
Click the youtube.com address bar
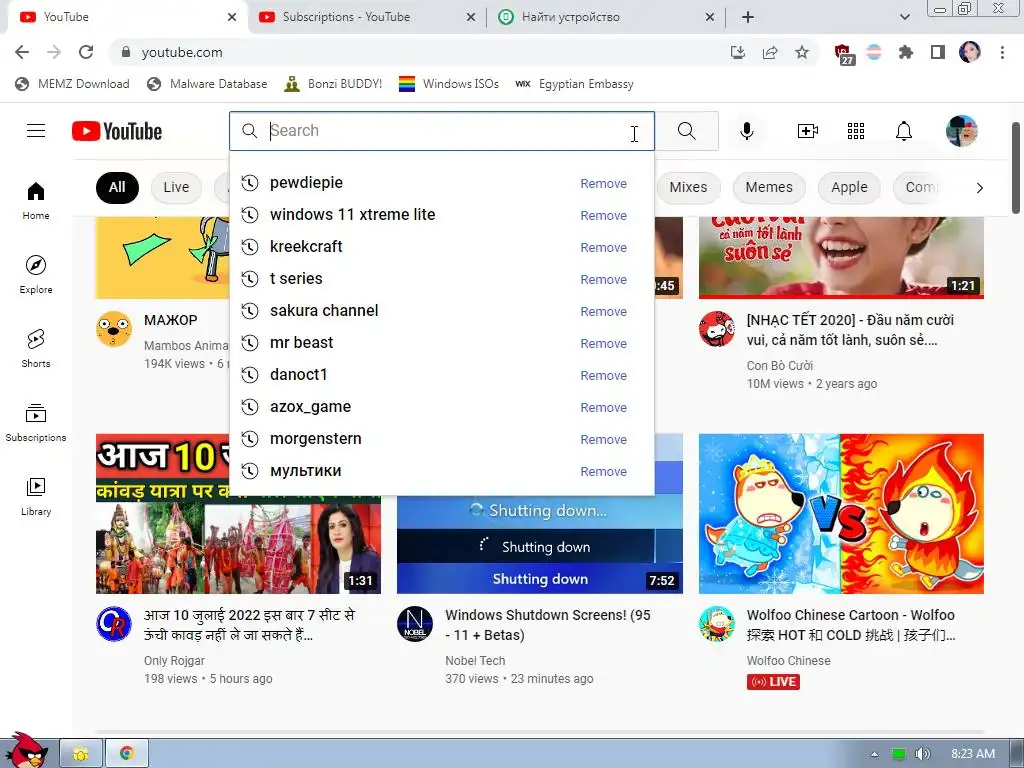pyautogui.click(x=418, y=52)
